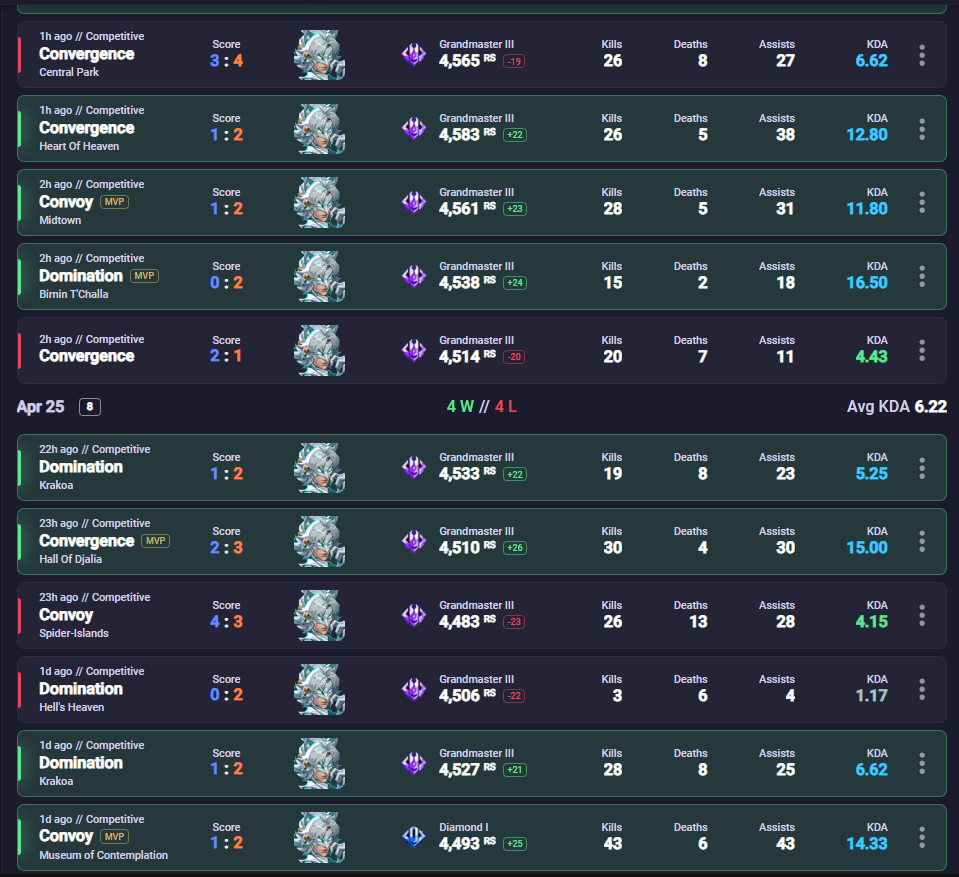Open three-dot menu for Birnin T'Challa match
959x877 pixels.
pos(922,277)
